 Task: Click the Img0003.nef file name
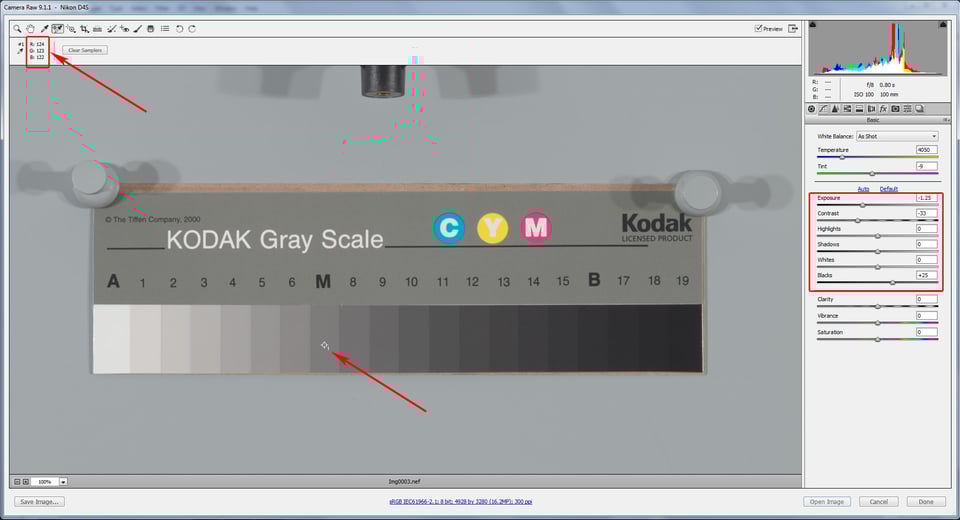point(404,481)
